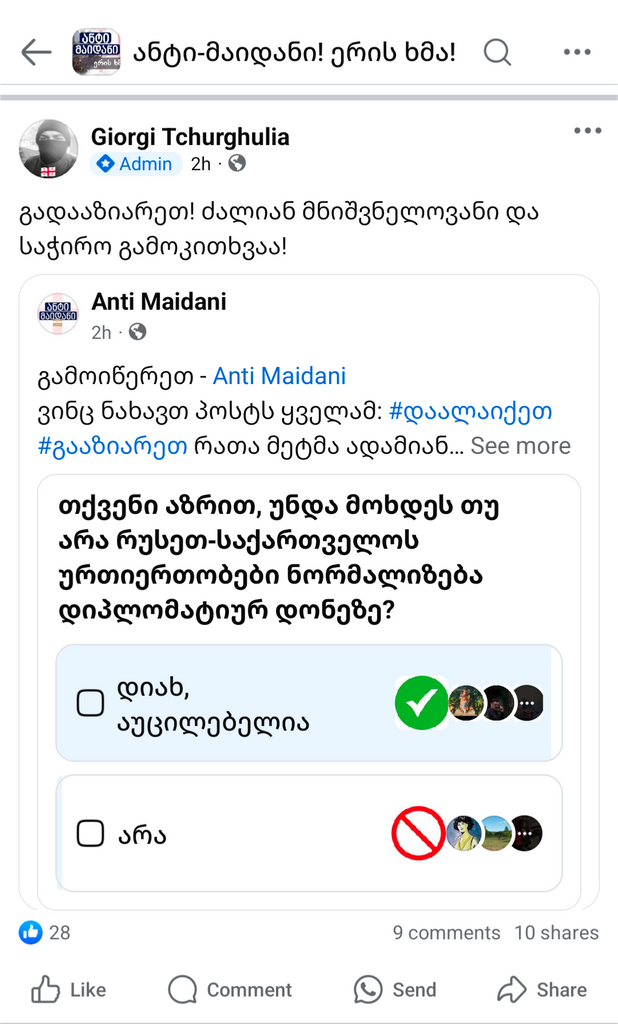Viewport: 618px width, 1024px height.
Task: Send the post via WhatsApp icon
Action: coord(368,990)
